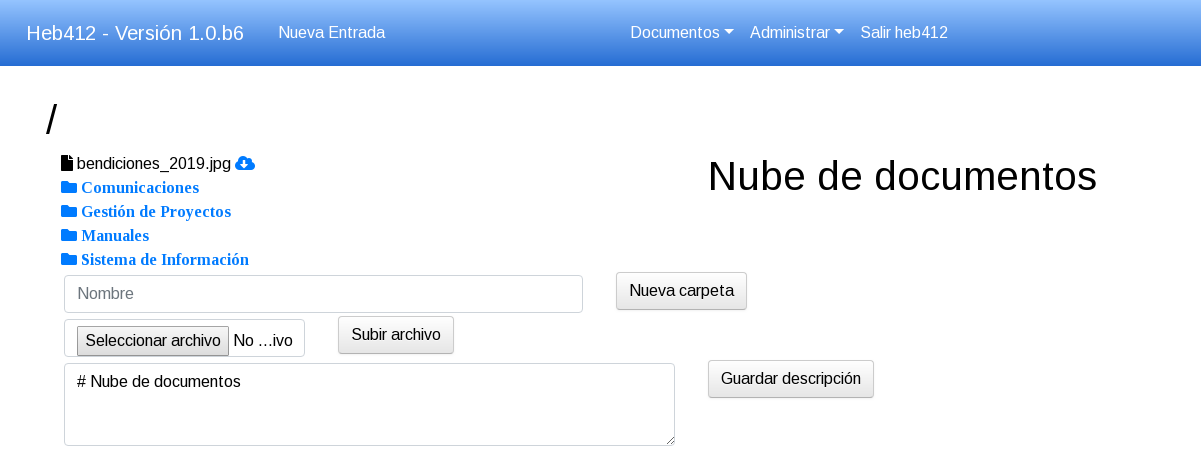Open the Manuales folder link

pos(115,236)
